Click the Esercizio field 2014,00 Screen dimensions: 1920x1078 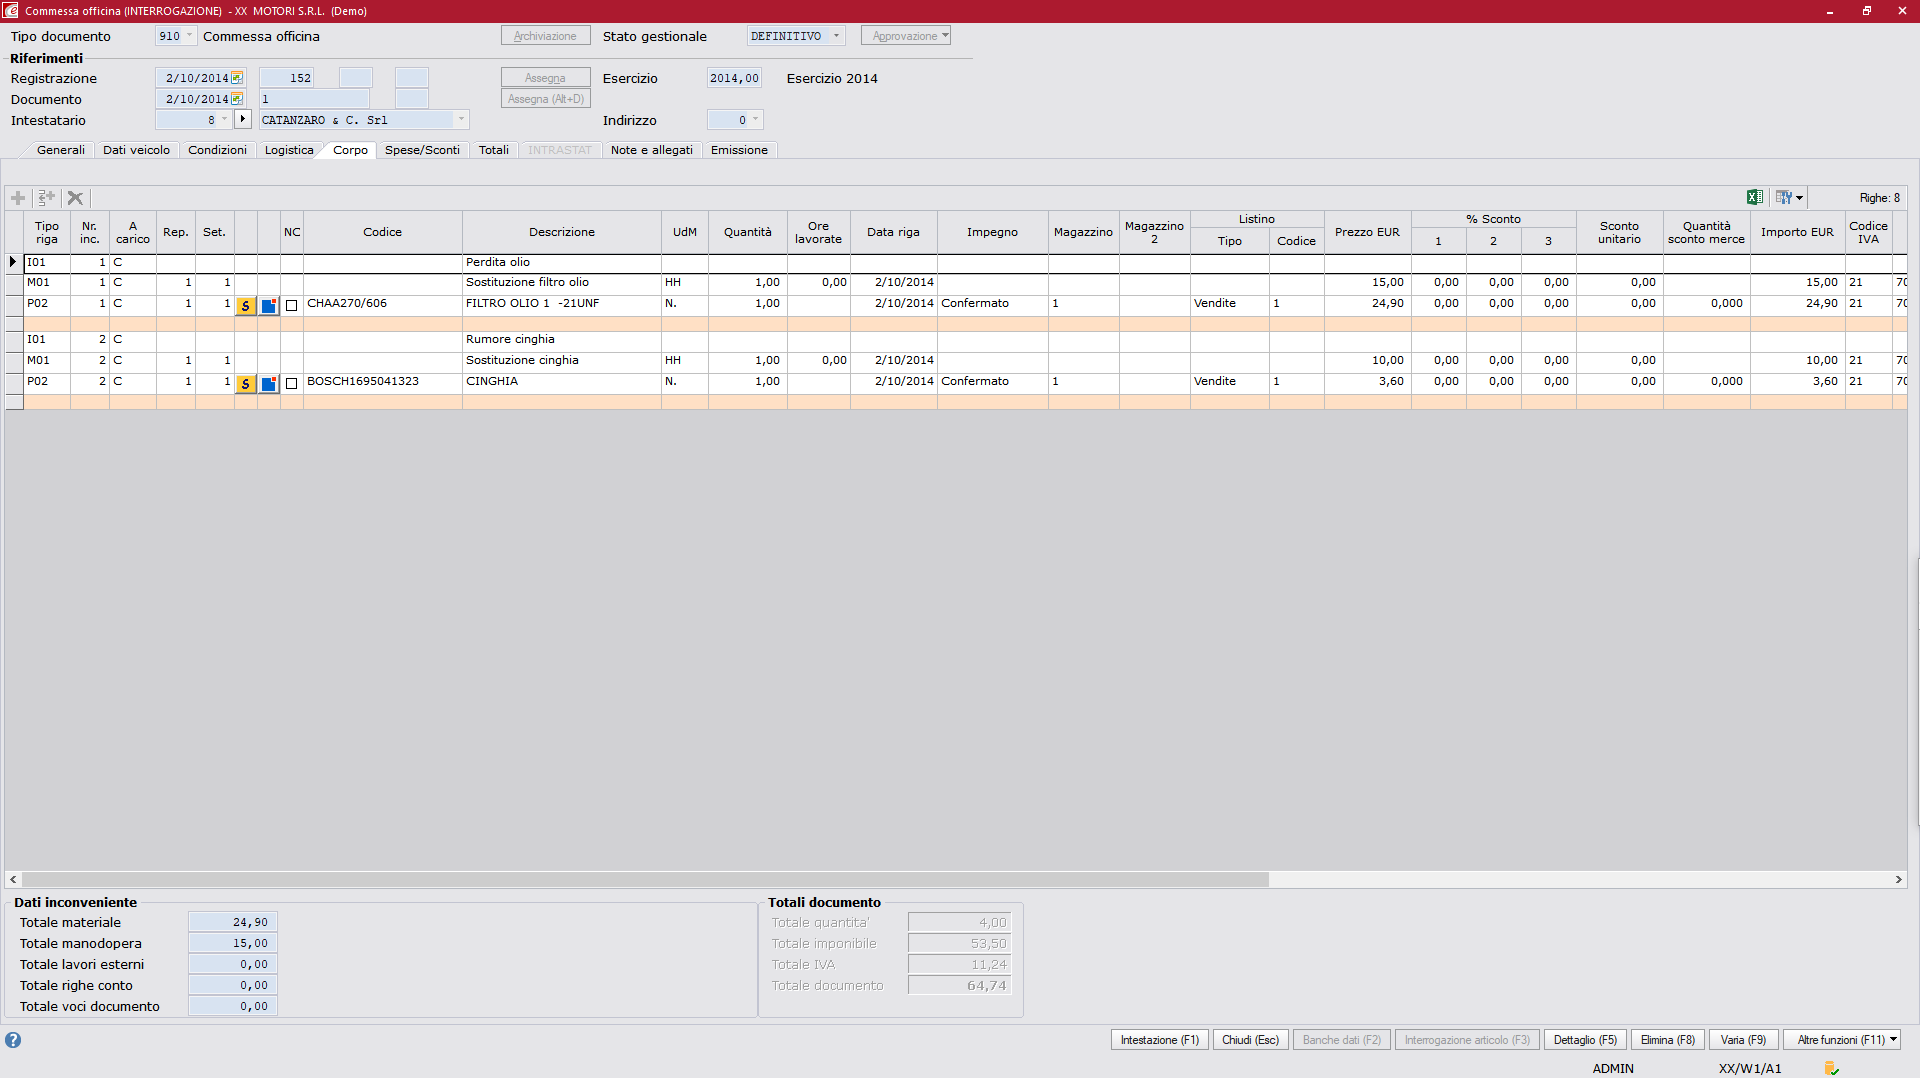(734, 78)
